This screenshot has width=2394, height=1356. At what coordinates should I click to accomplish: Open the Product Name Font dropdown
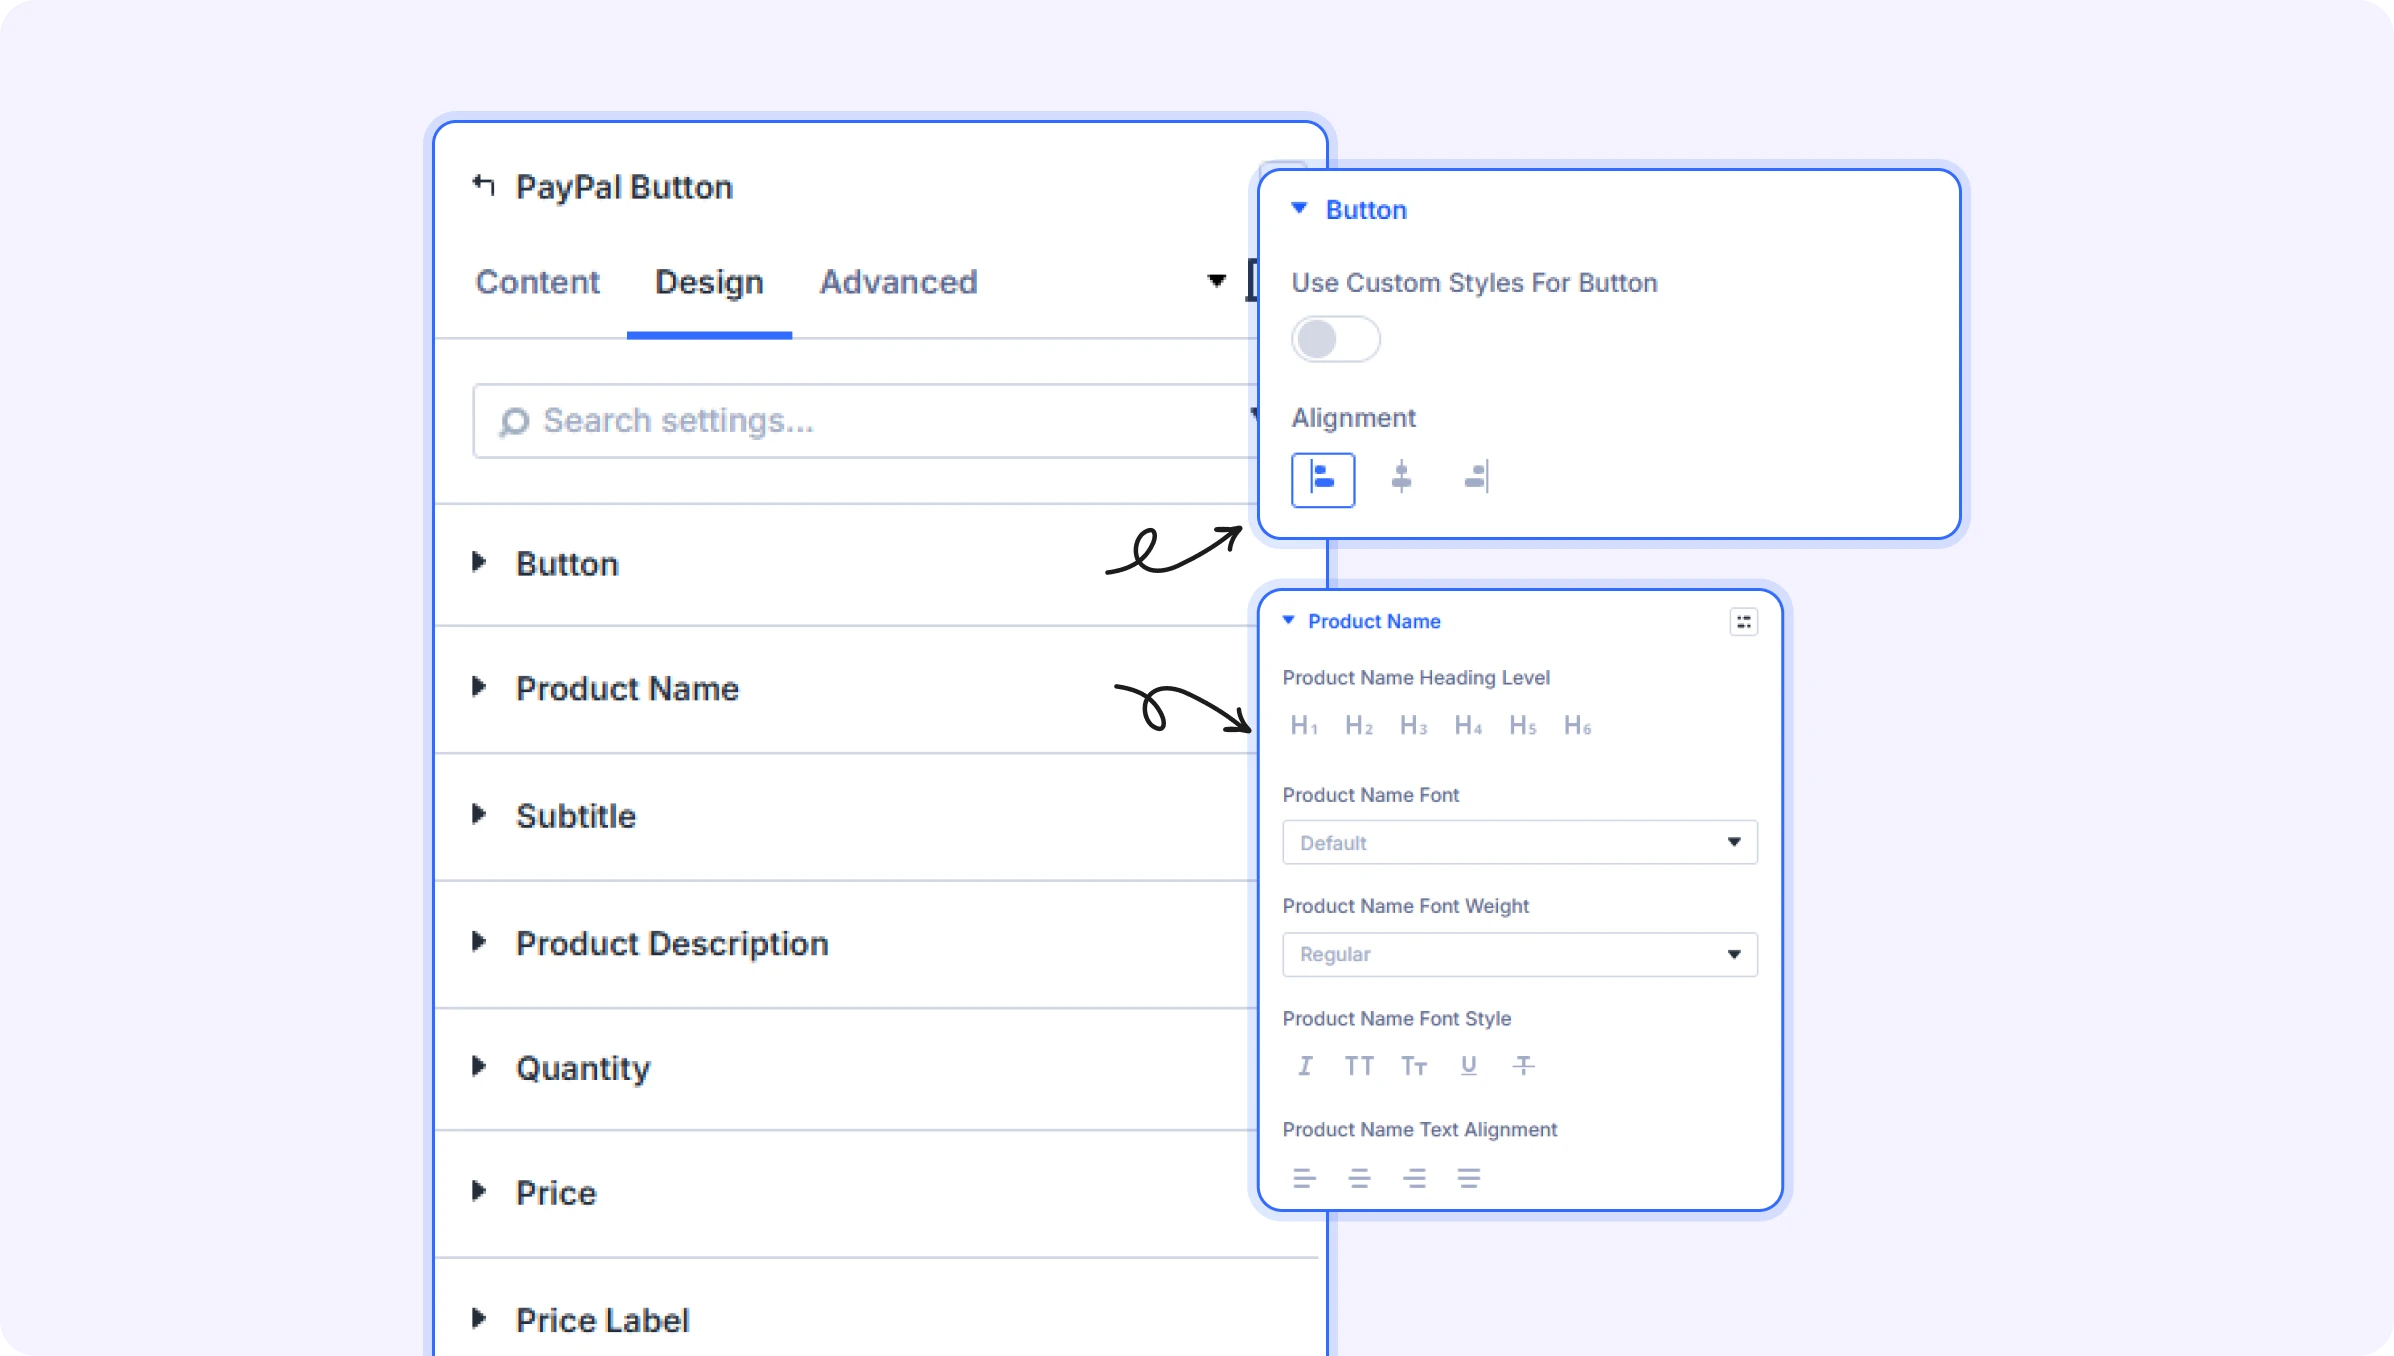coord(1520,842)
